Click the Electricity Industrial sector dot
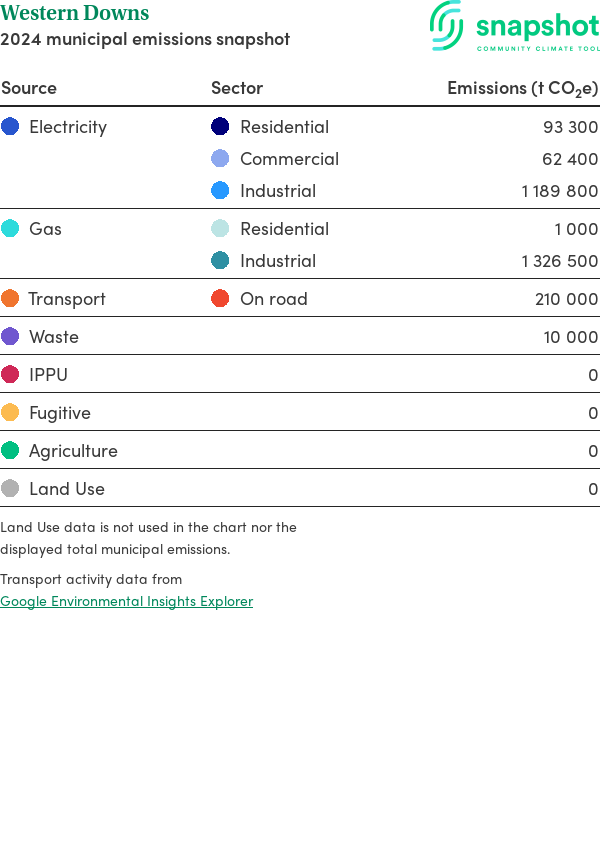The height and width of the screenshot is (850, 600). click(x=220, y=191)
